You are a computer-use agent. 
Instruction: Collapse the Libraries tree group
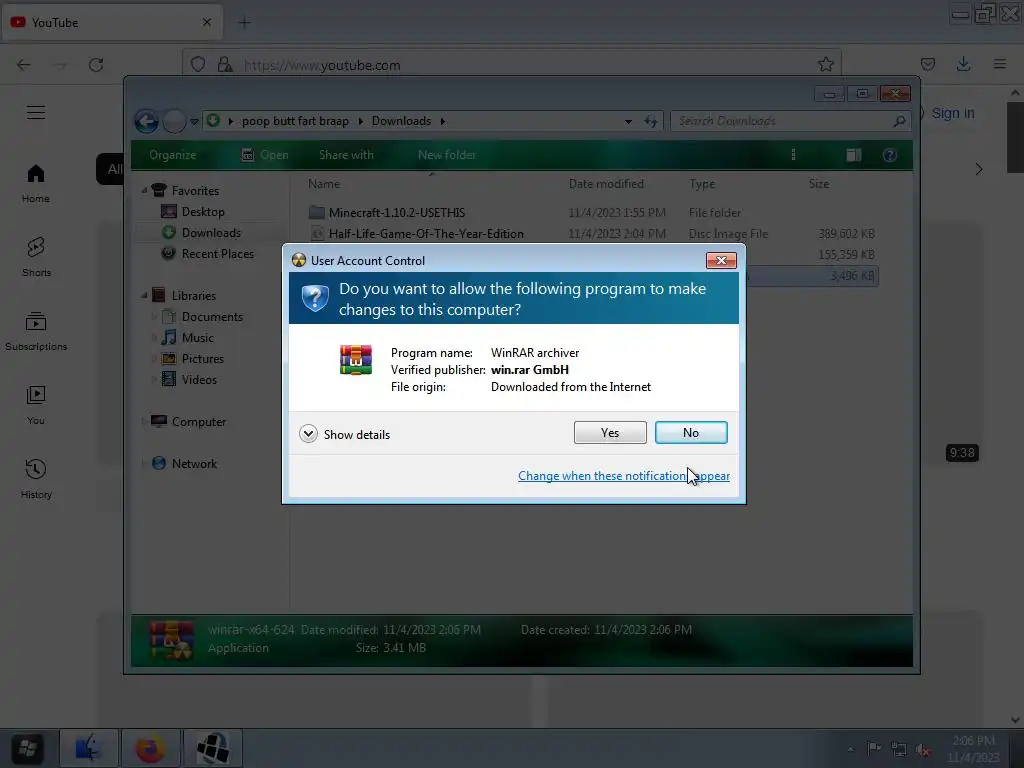coord(144,295)
